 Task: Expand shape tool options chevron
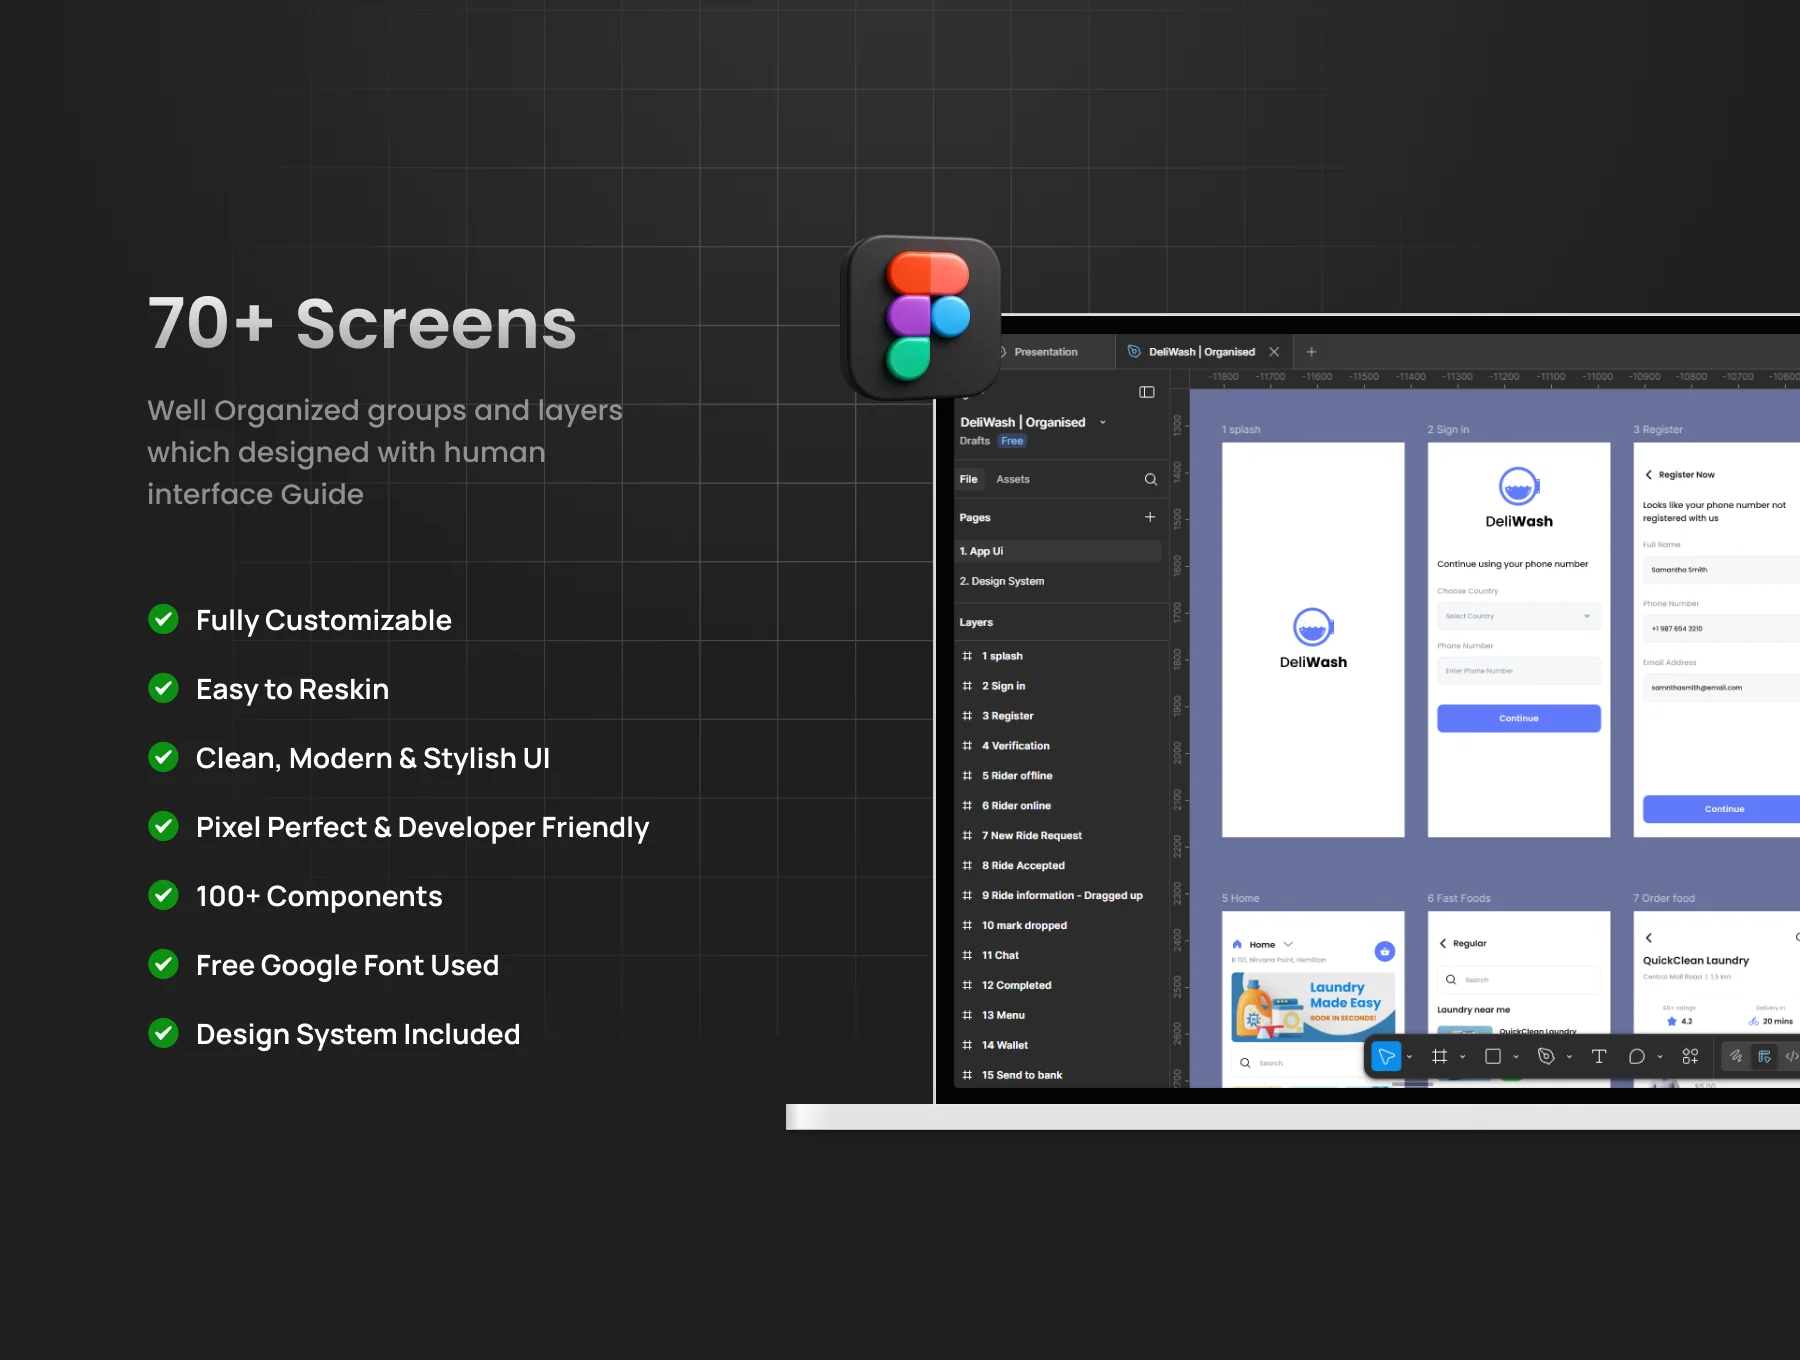pyautogui.click(x=1515, y=1057)
